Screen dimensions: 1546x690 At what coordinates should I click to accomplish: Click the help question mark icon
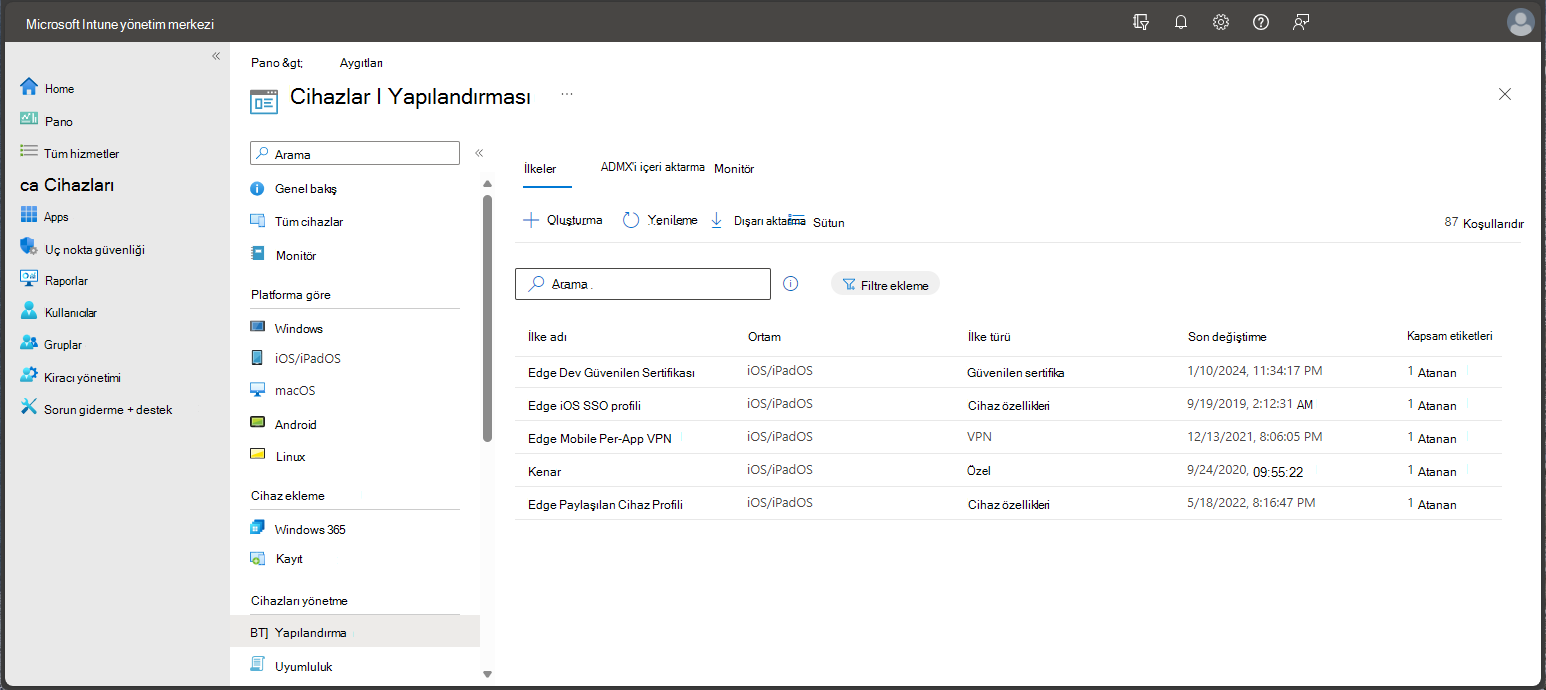click(1261, 22)
